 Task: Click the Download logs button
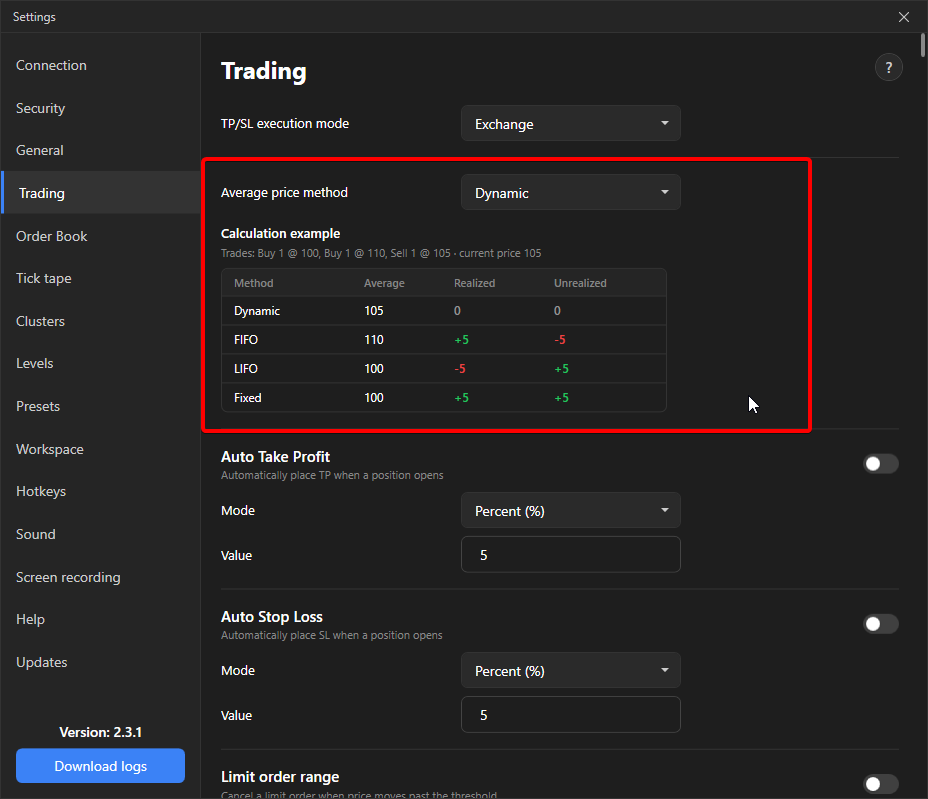click(101, 766)
